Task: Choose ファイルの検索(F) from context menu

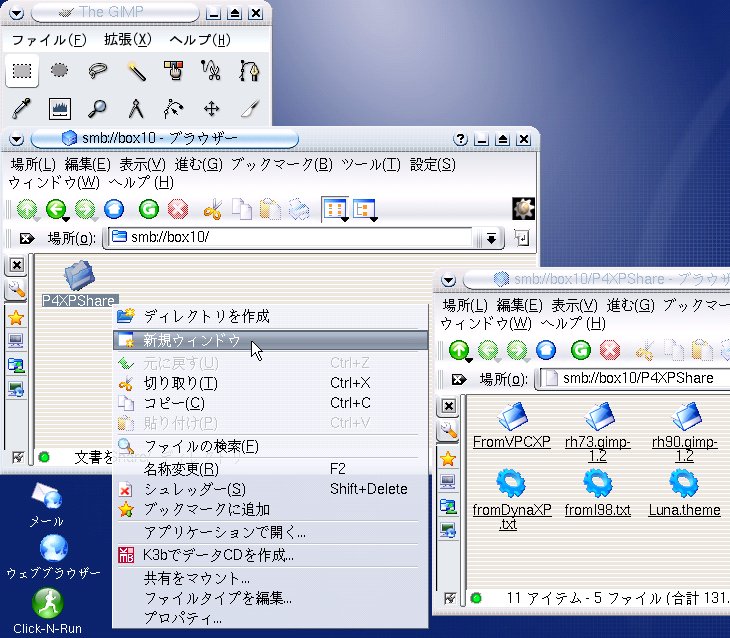Action: 270,447
